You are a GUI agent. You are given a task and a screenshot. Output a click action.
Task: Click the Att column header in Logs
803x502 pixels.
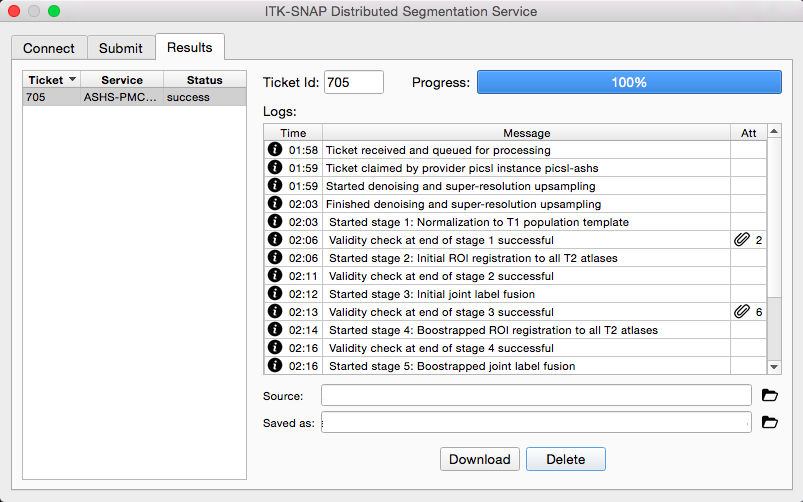[x=749, y=133]
